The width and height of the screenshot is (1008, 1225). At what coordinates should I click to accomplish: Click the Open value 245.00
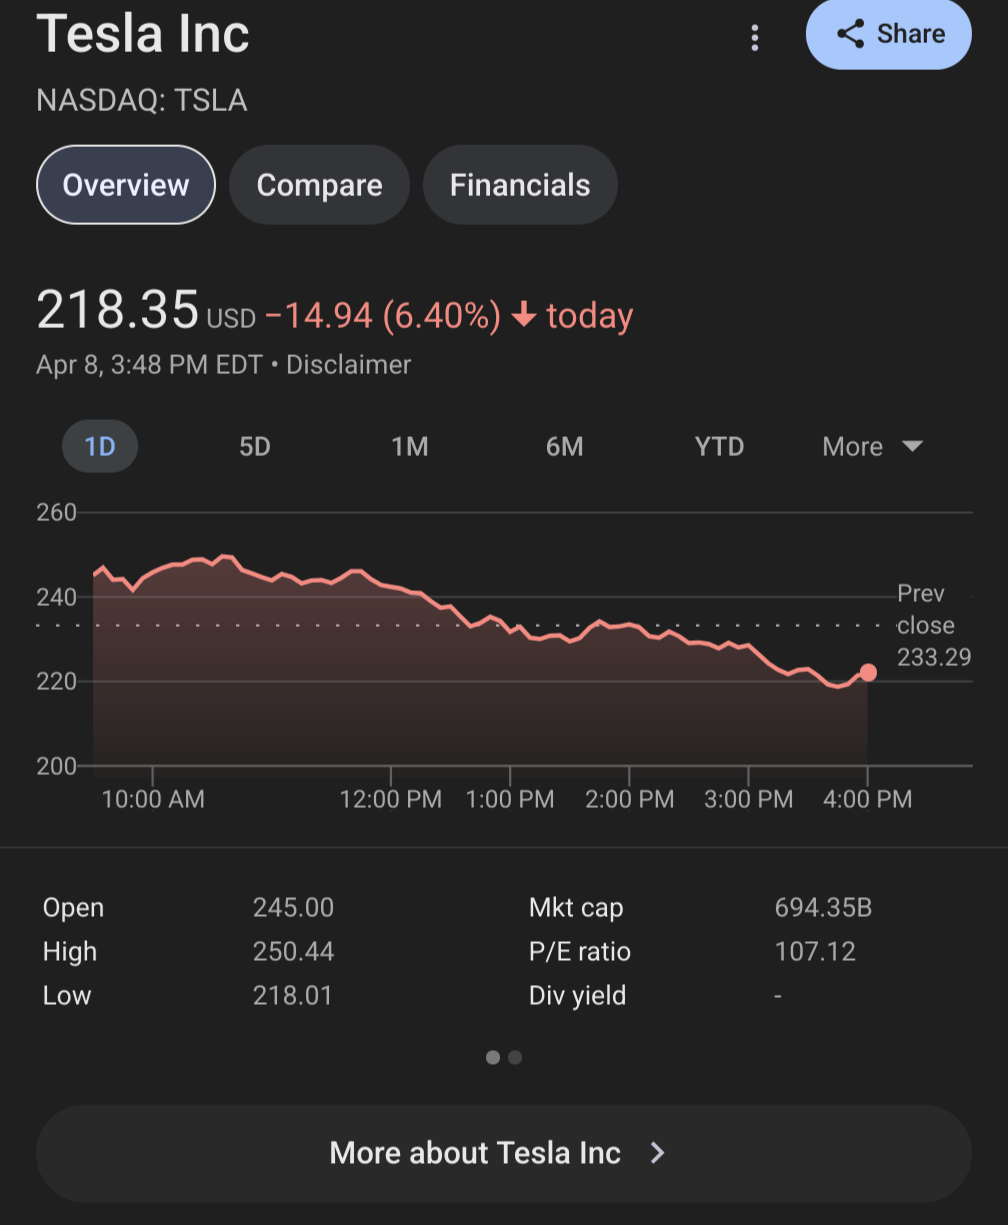click(x=293, y=908)
